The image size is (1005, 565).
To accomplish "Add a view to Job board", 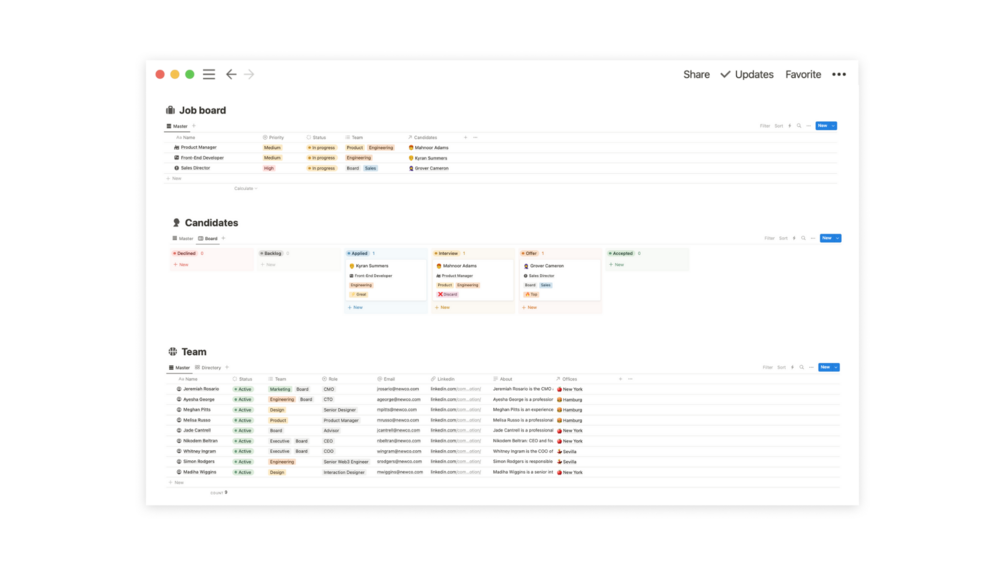I will click(x=194, y=126).
